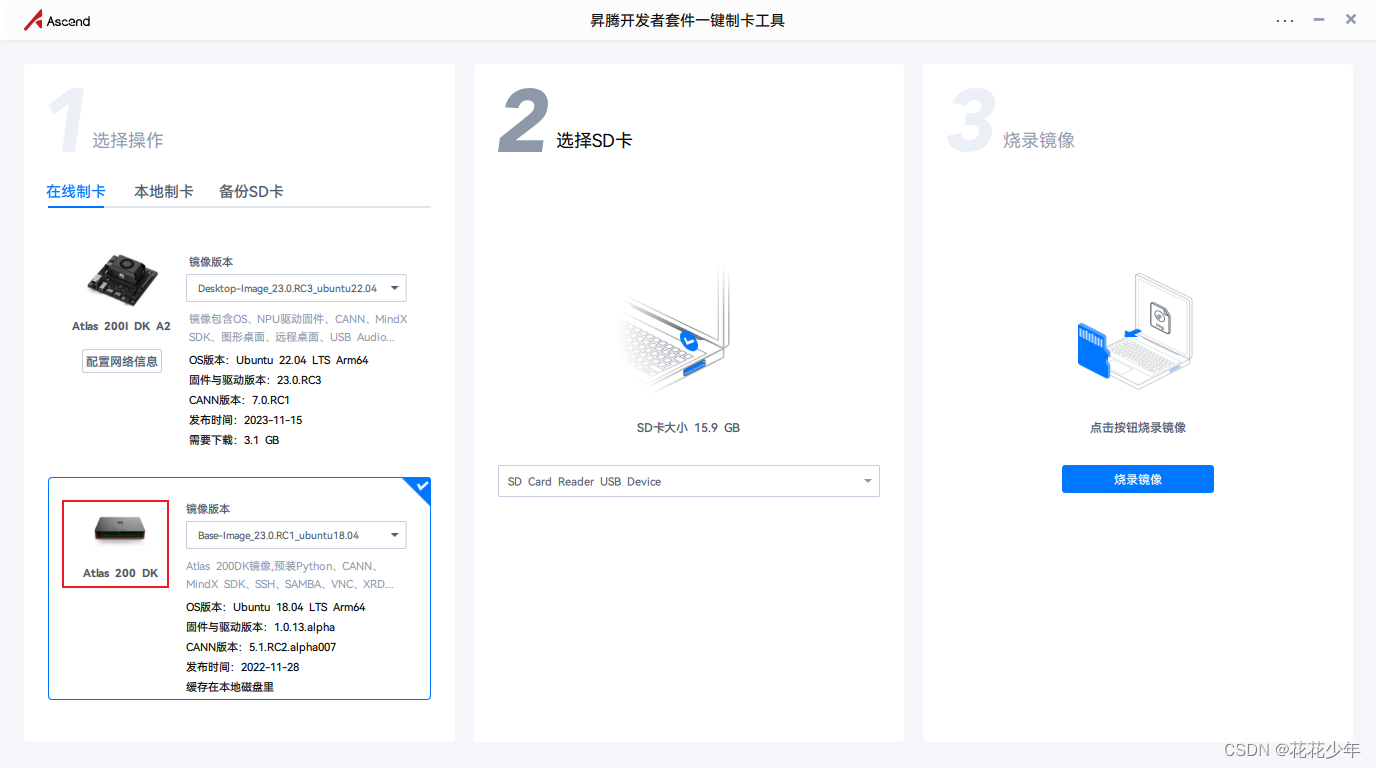This screenshot has height=768, width=1376.
Task: Click the Atlas 200I DK A2 image description text
Action: (298, 328)
